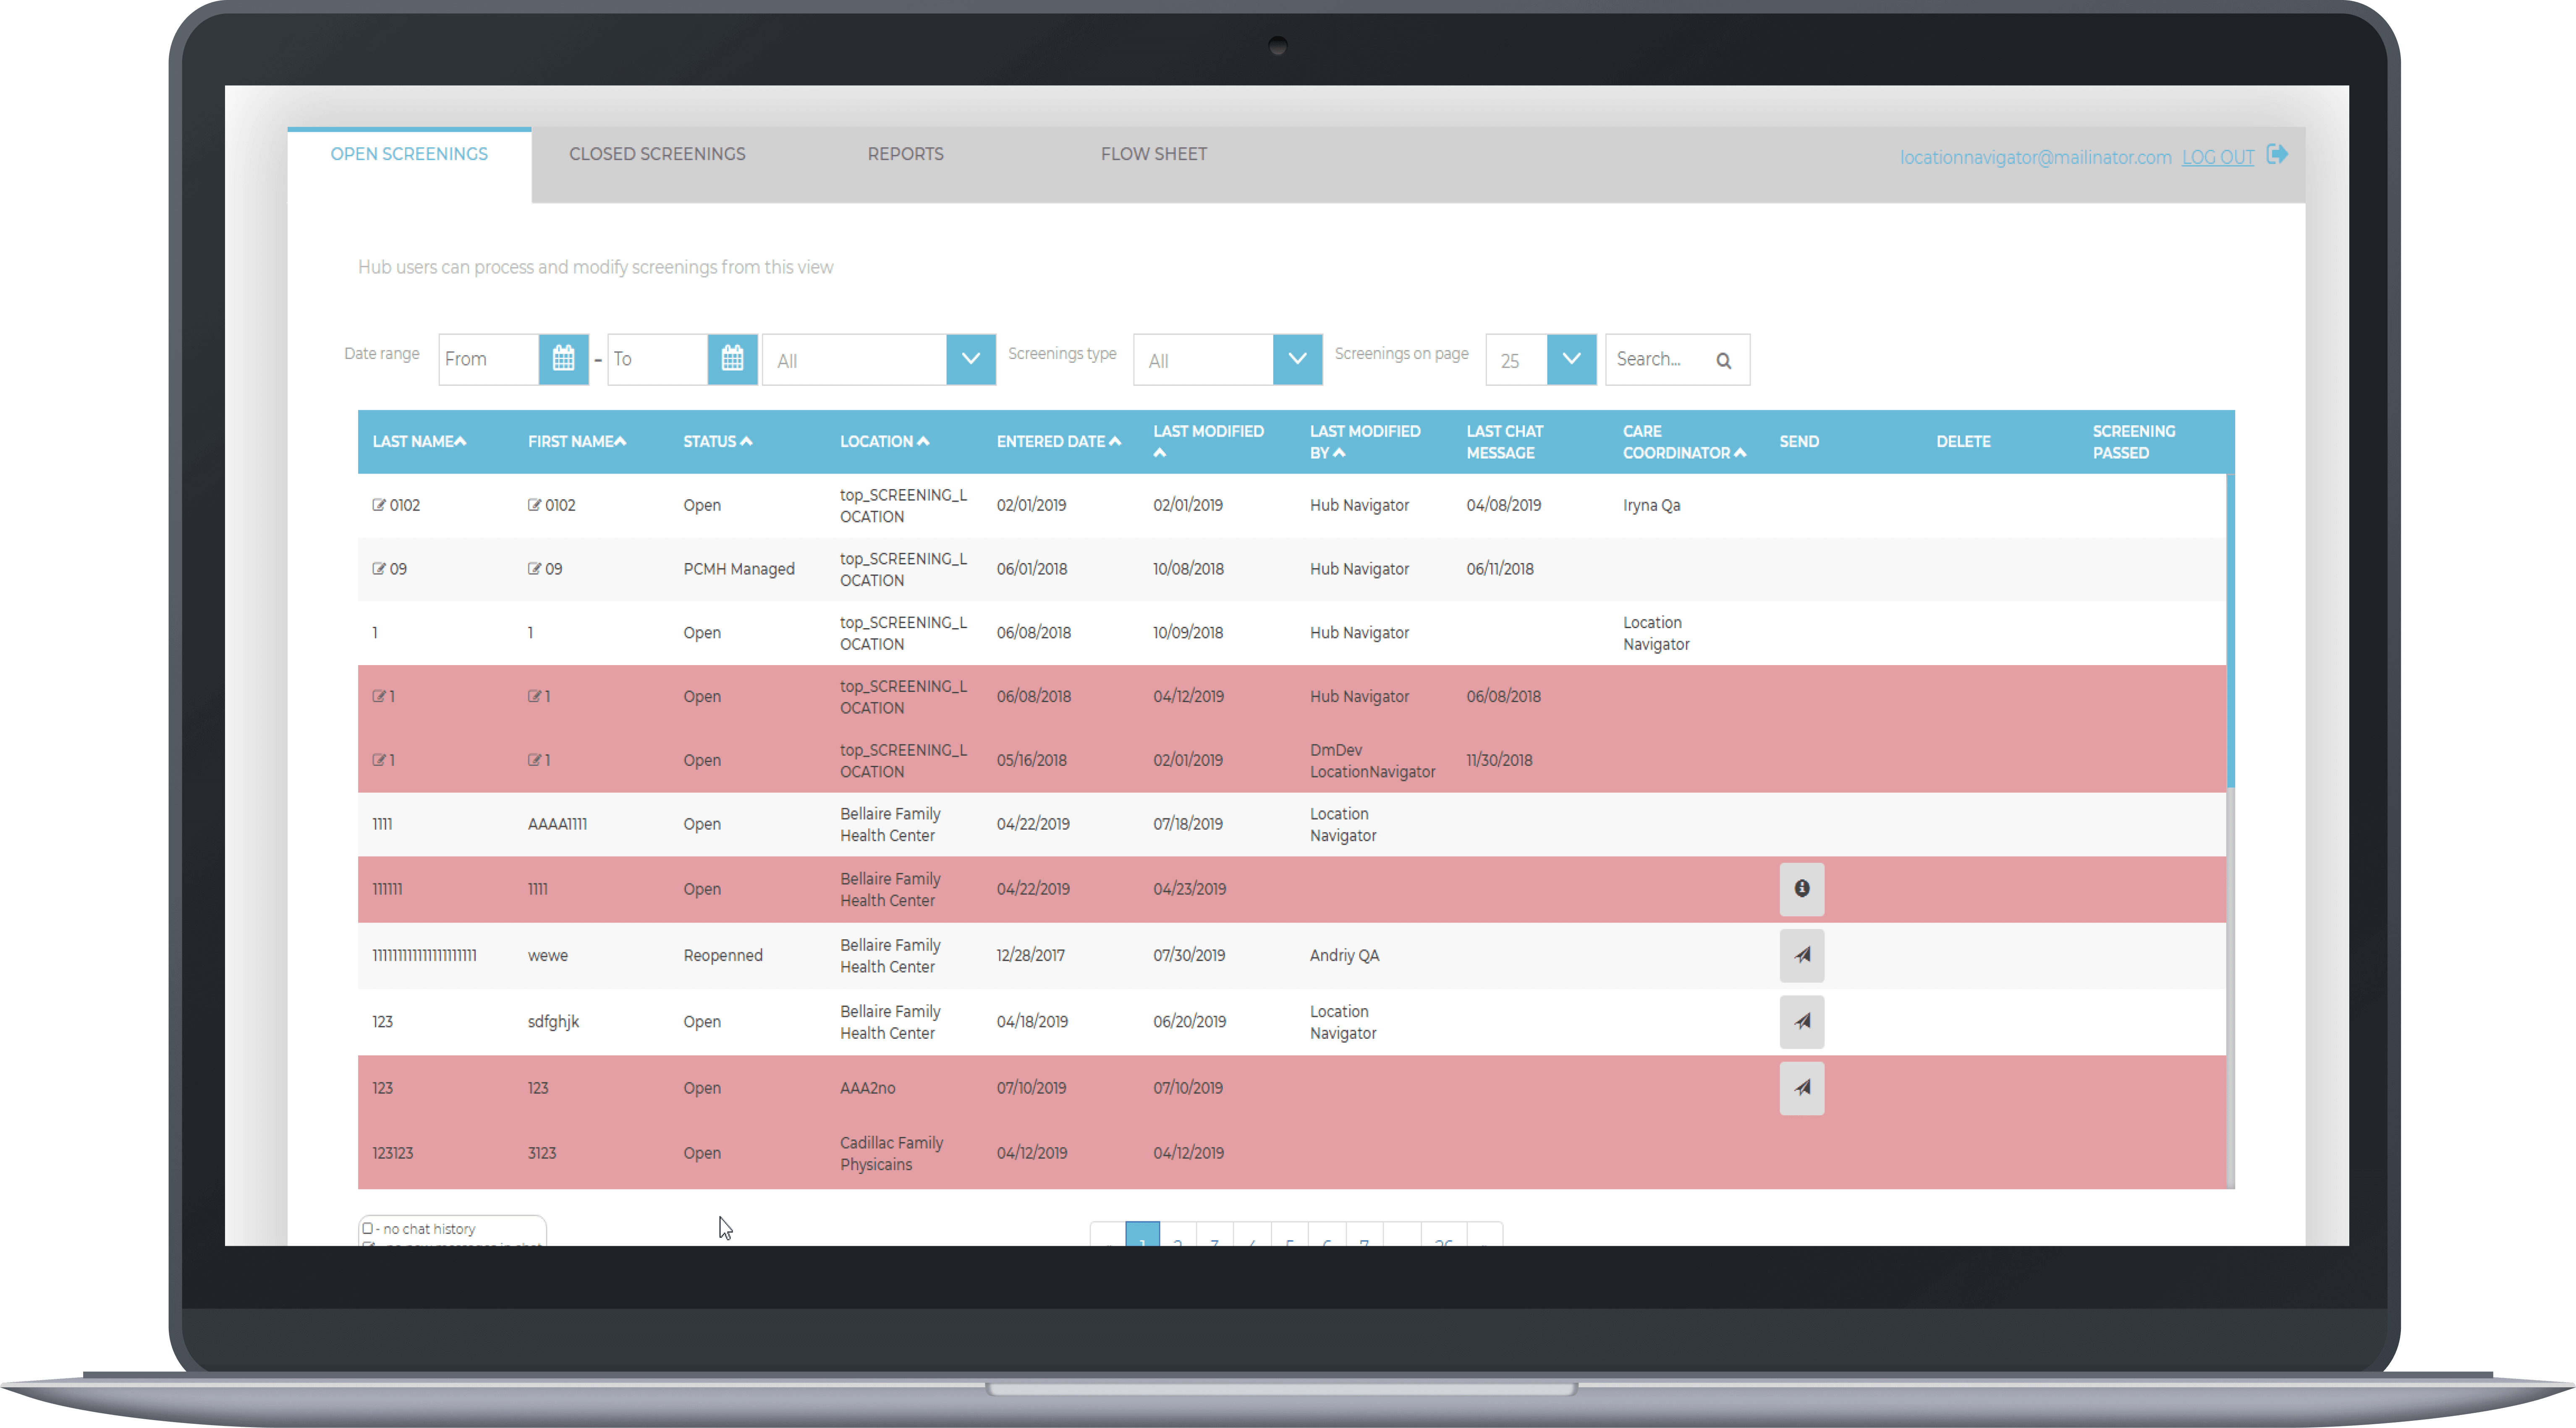
Task: Sort by Last Modified By arrow
Action: [1339, 453]
